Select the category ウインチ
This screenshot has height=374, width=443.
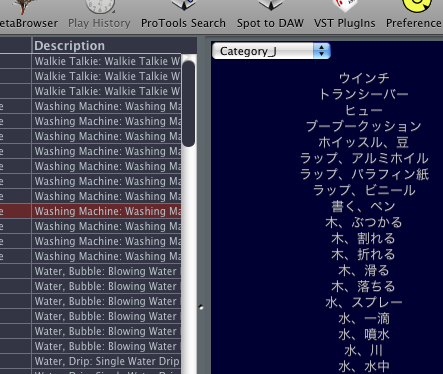click(x=364, y=78)
